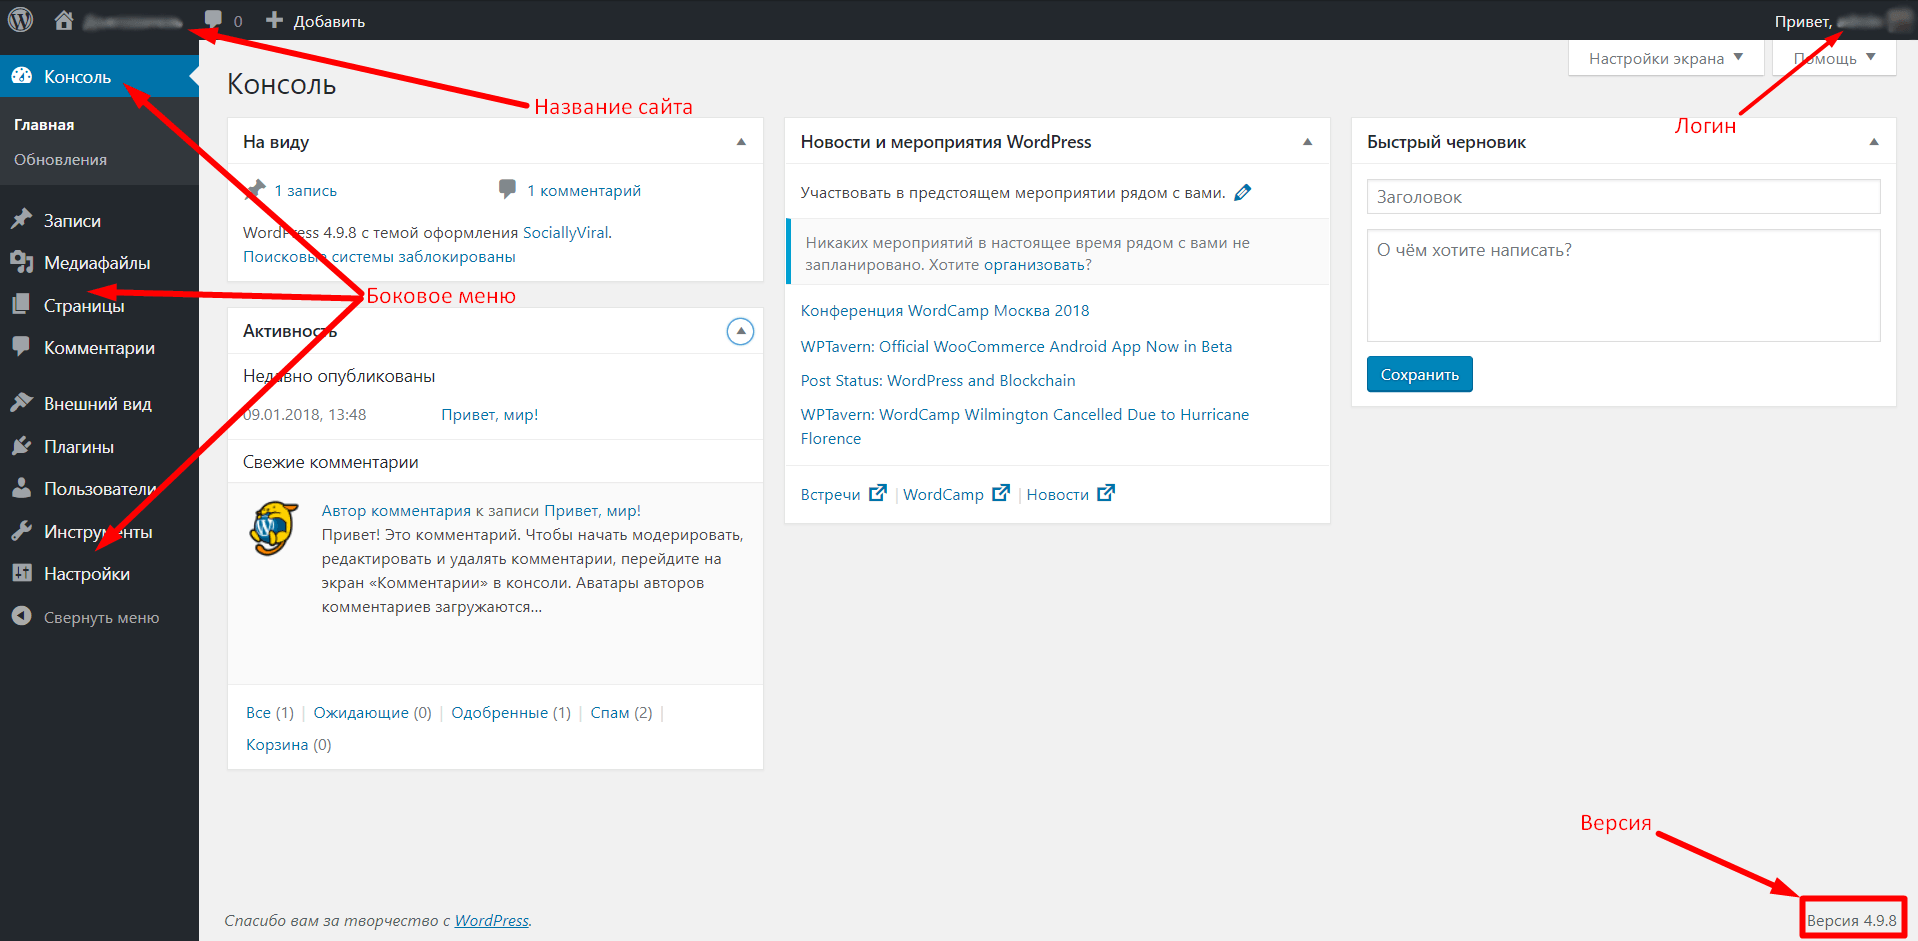Image resolution: width=1918 pixels, height=941 pixels.
Task: Select Главная submenu item
Action: pos(44,125)
